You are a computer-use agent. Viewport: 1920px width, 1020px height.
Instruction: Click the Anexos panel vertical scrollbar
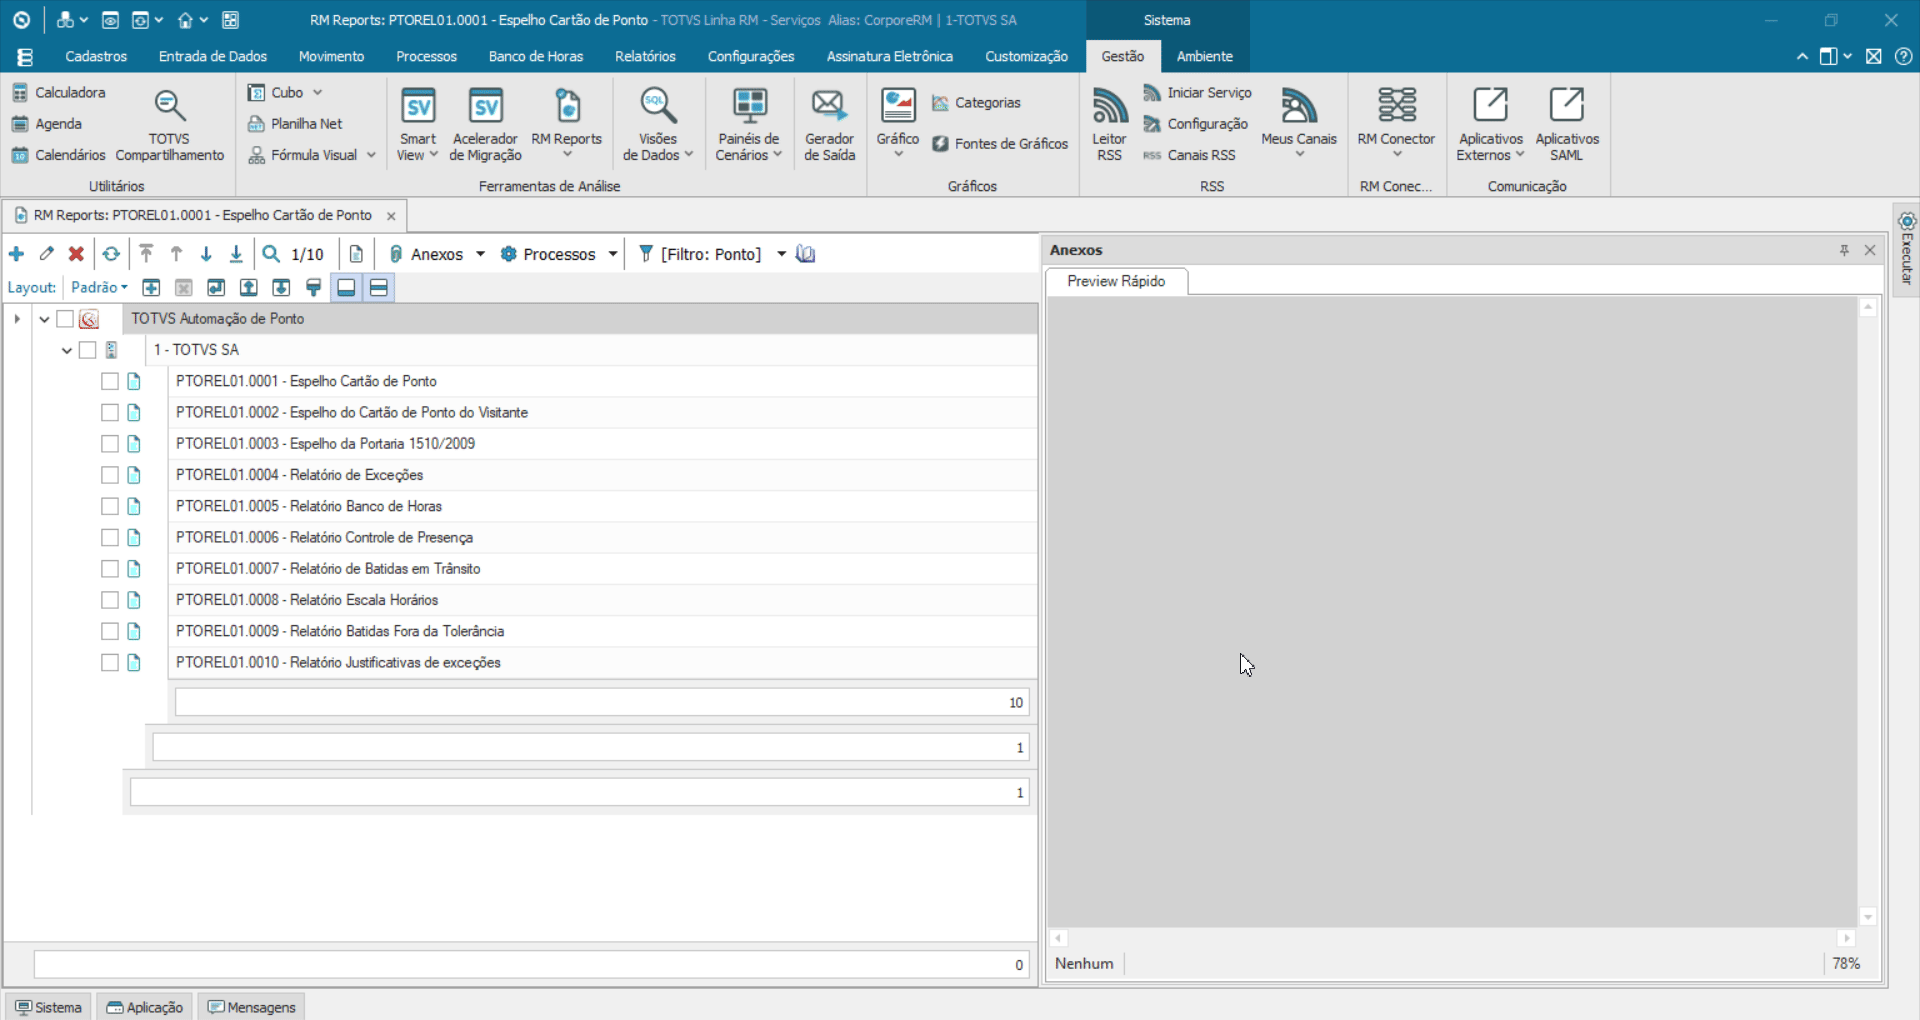[x=1867, y=612]
